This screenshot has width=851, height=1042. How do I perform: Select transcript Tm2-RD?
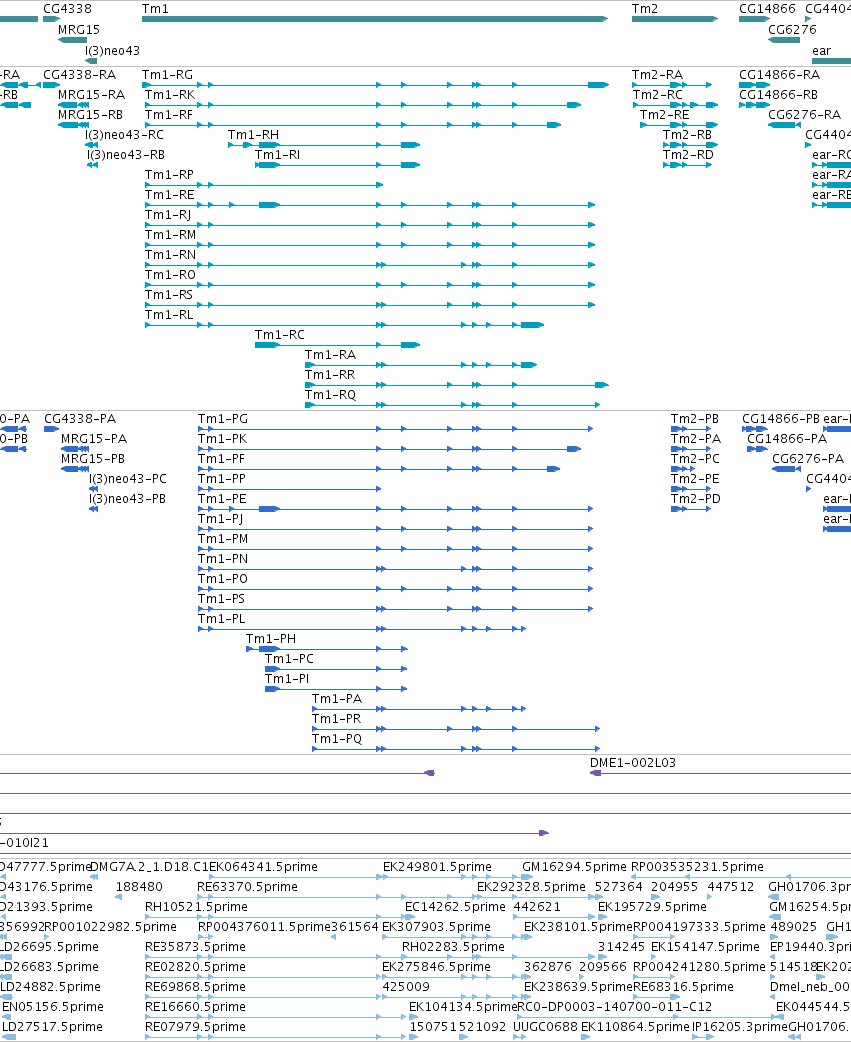pyautogui.click(x=688, y=165)
